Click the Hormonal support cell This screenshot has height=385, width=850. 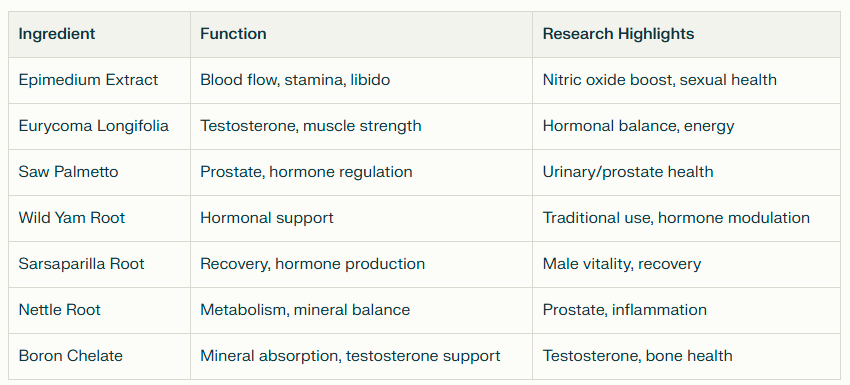[361, 218]
